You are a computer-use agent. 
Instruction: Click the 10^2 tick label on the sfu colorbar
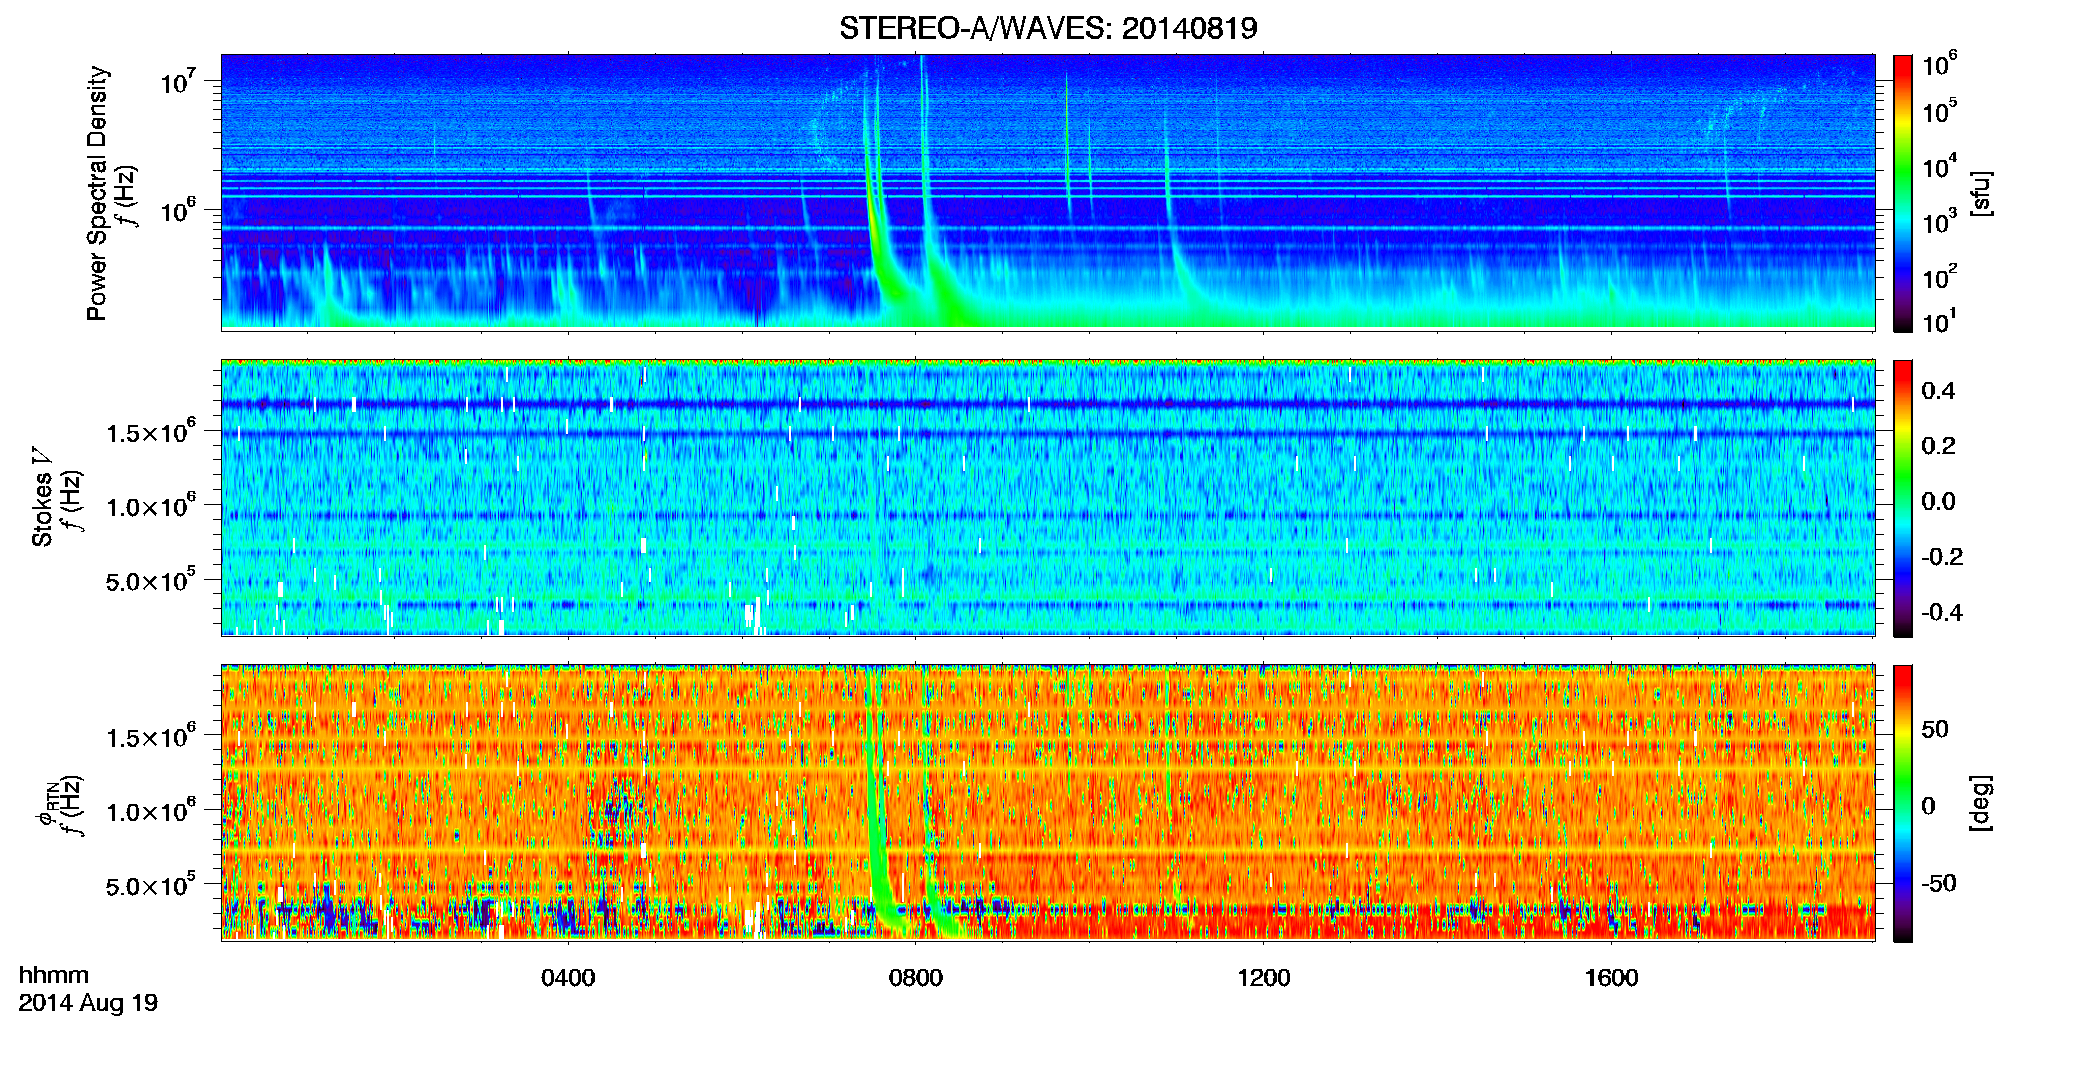[x=1940, y=275]
